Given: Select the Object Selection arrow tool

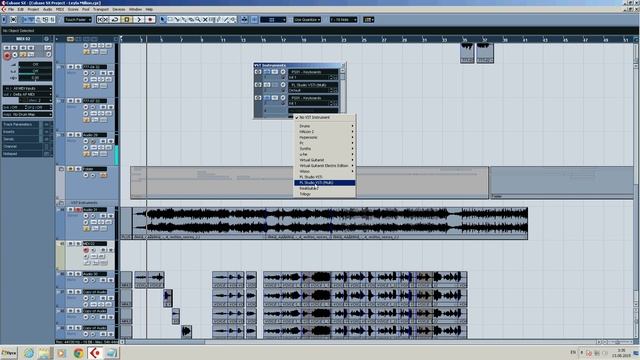Looking at the screenshot, I should (x=162, y=20).
